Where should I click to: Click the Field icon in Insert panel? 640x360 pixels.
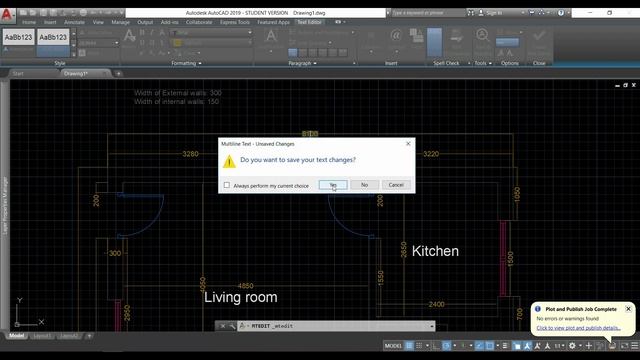416,36
